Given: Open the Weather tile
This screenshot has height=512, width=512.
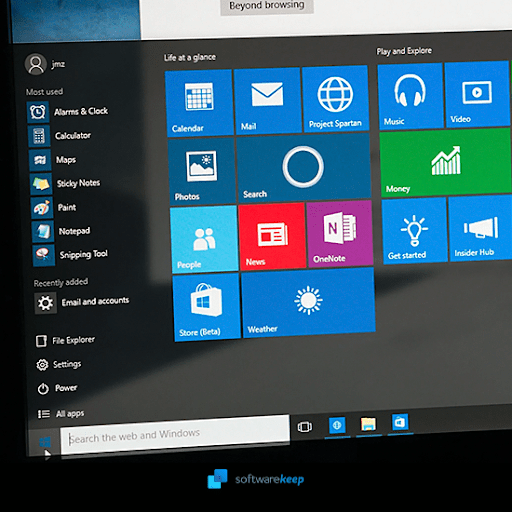Looking at the screenshot, I should 308,303.
